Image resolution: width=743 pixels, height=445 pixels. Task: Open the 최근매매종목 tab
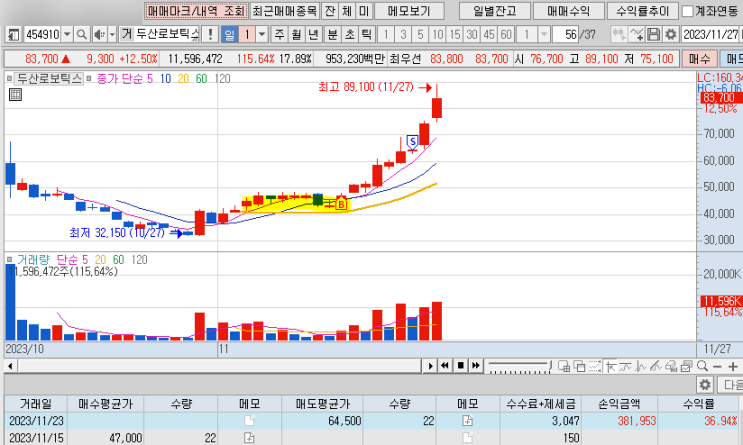tap(284, 11)
